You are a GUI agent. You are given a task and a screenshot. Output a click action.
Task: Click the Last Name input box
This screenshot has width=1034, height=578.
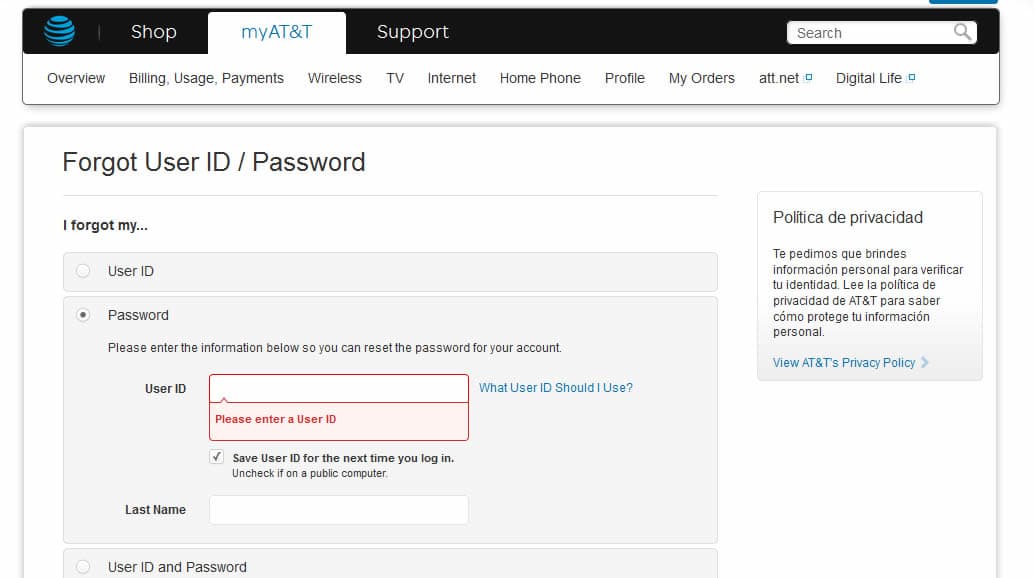[x=338, y=509]
